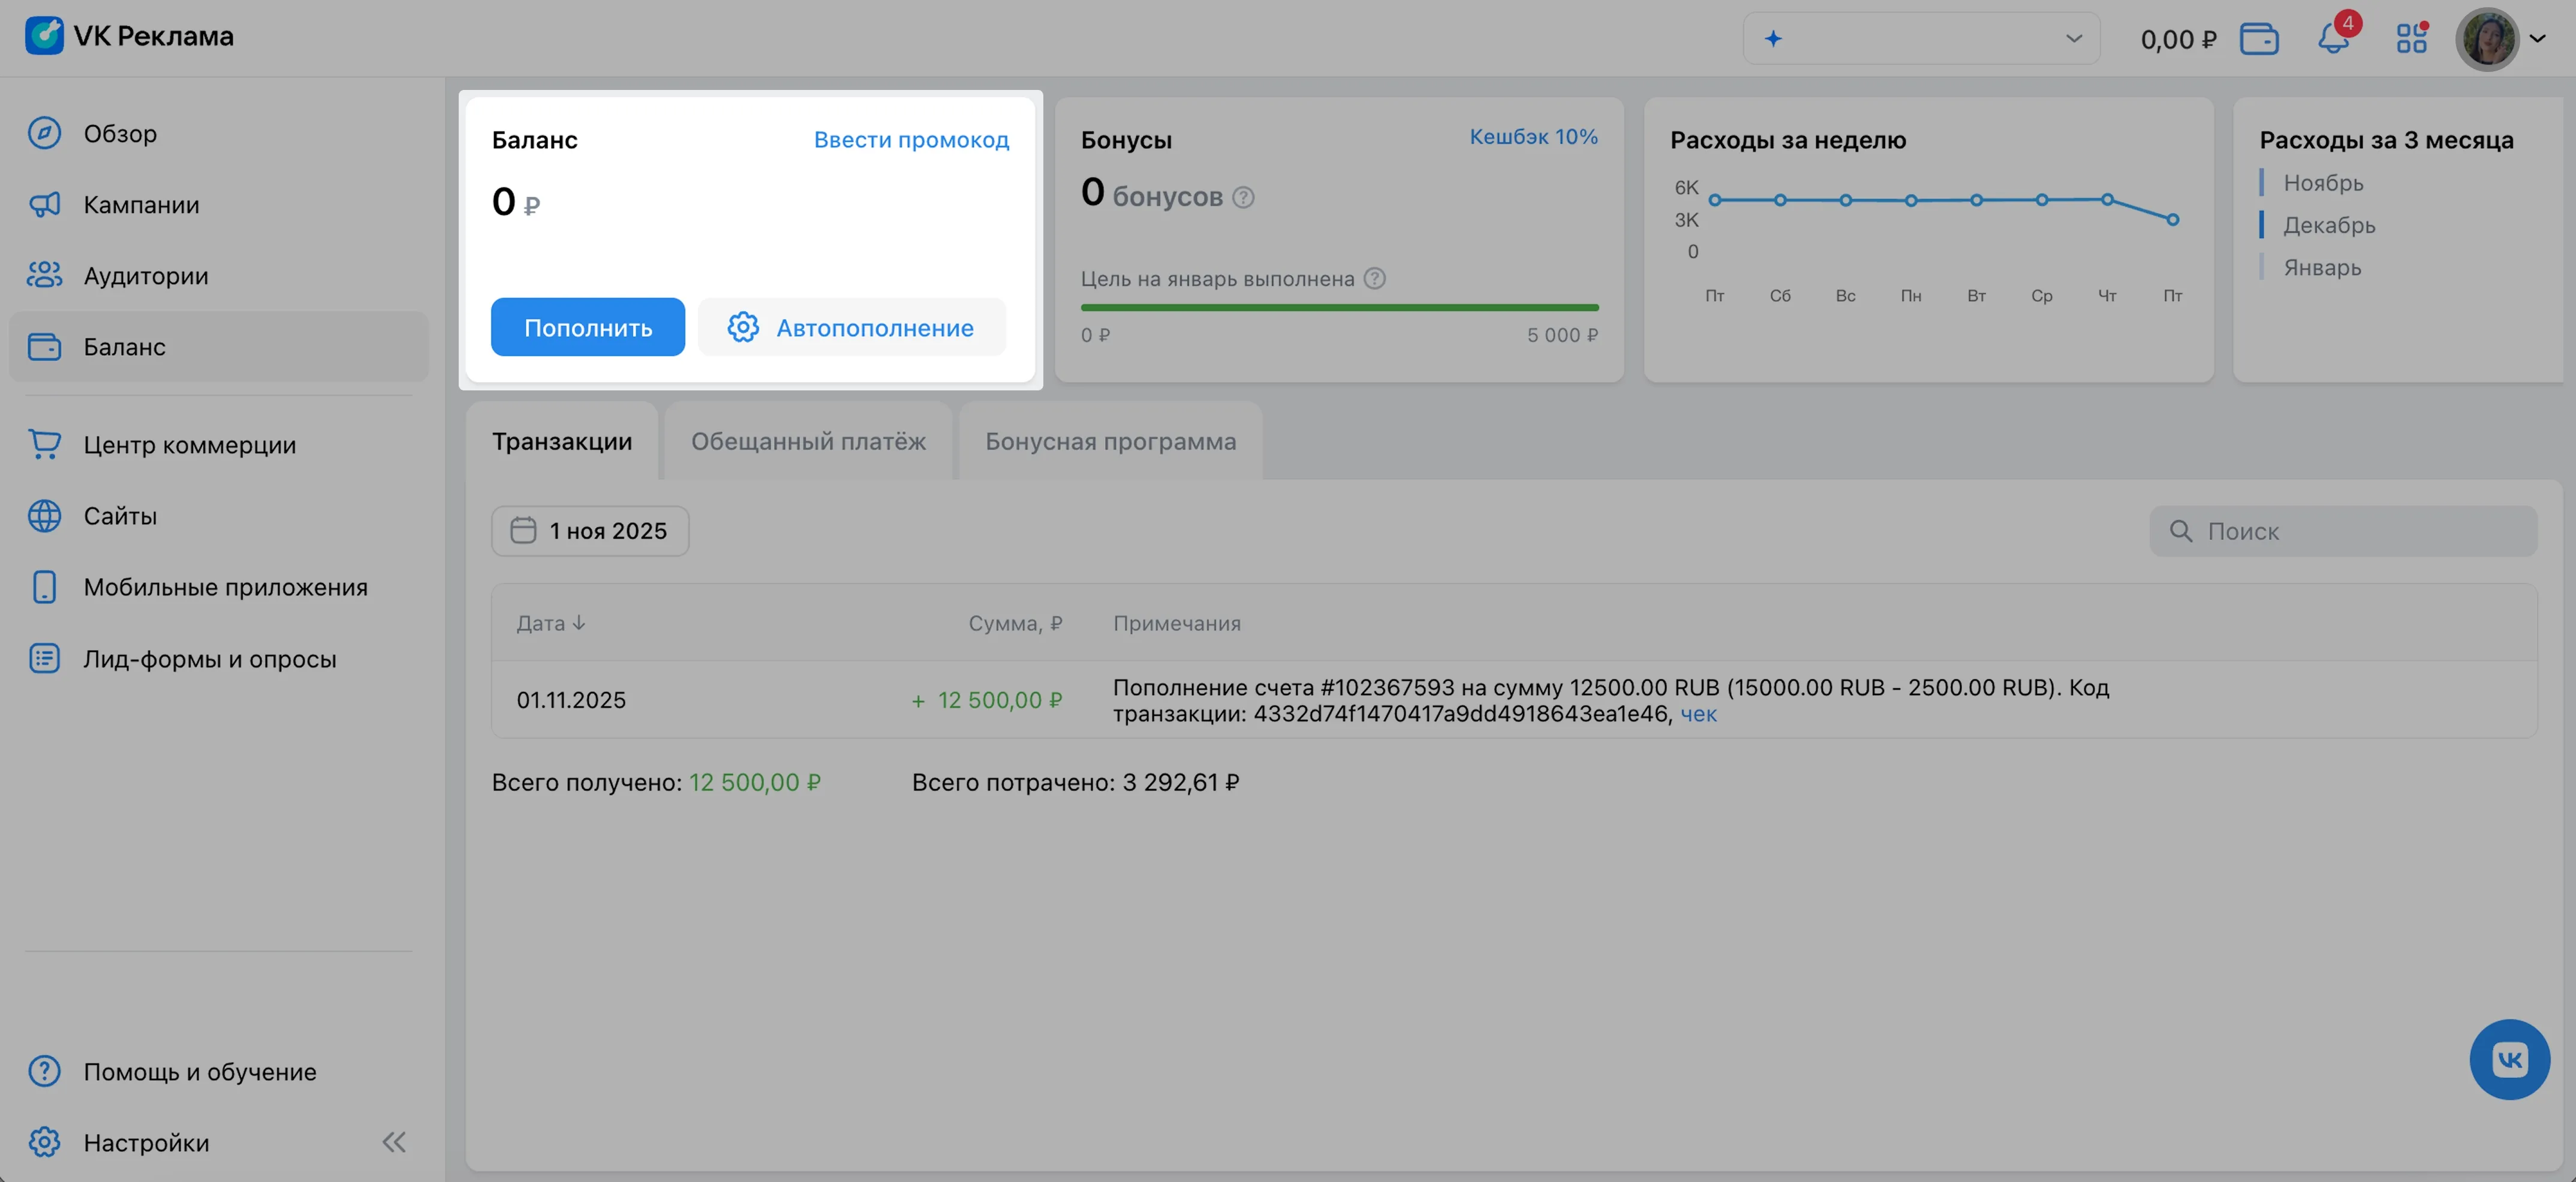Viewport: 2576px width, 1182px height.
Task: Sort transactions by Дата column
Action: click(x=551, y=623)
